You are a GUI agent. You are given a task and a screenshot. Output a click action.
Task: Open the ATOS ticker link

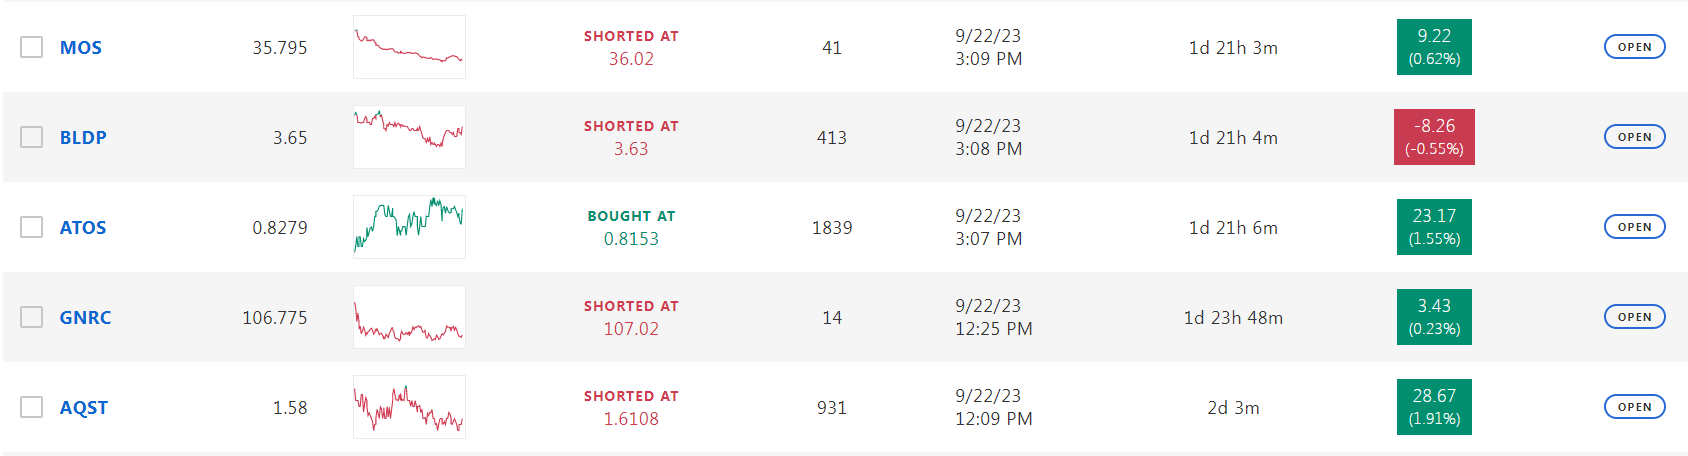[x=83, y=228]
